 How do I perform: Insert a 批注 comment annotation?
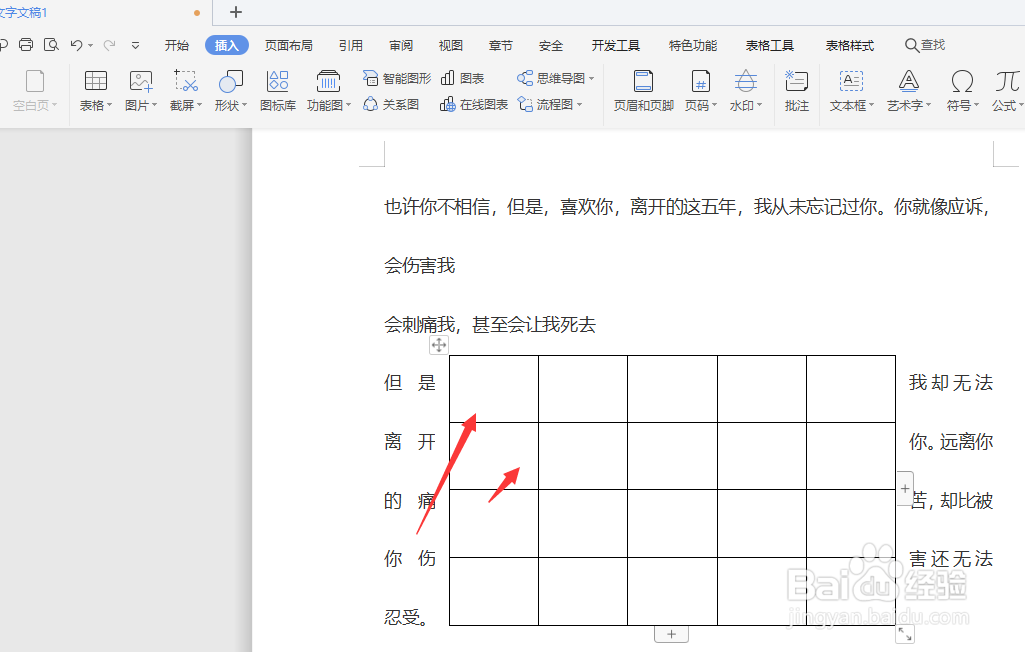[797, 90]
